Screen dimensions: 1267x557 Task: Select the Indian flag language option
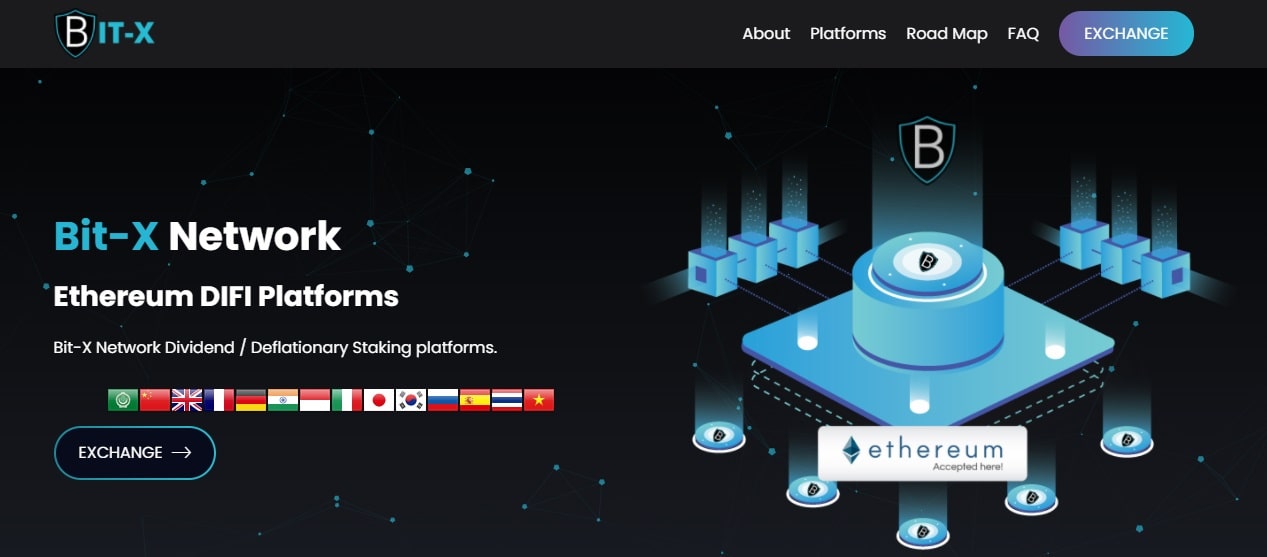(283, 400)
